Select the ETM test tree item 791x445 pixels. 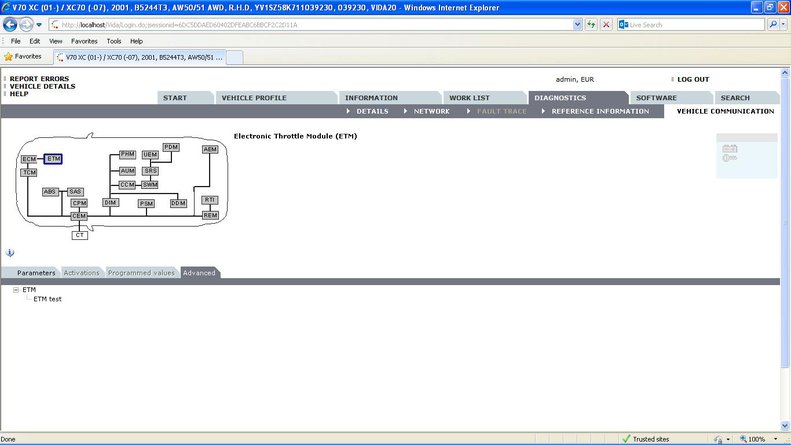(47, 299)
